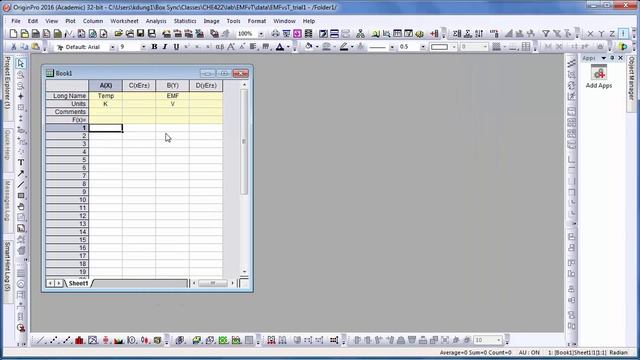The image size is (640, 360).
Task: Click the Book1 horizontal scrollbar
Action: [x=213, y=283]
